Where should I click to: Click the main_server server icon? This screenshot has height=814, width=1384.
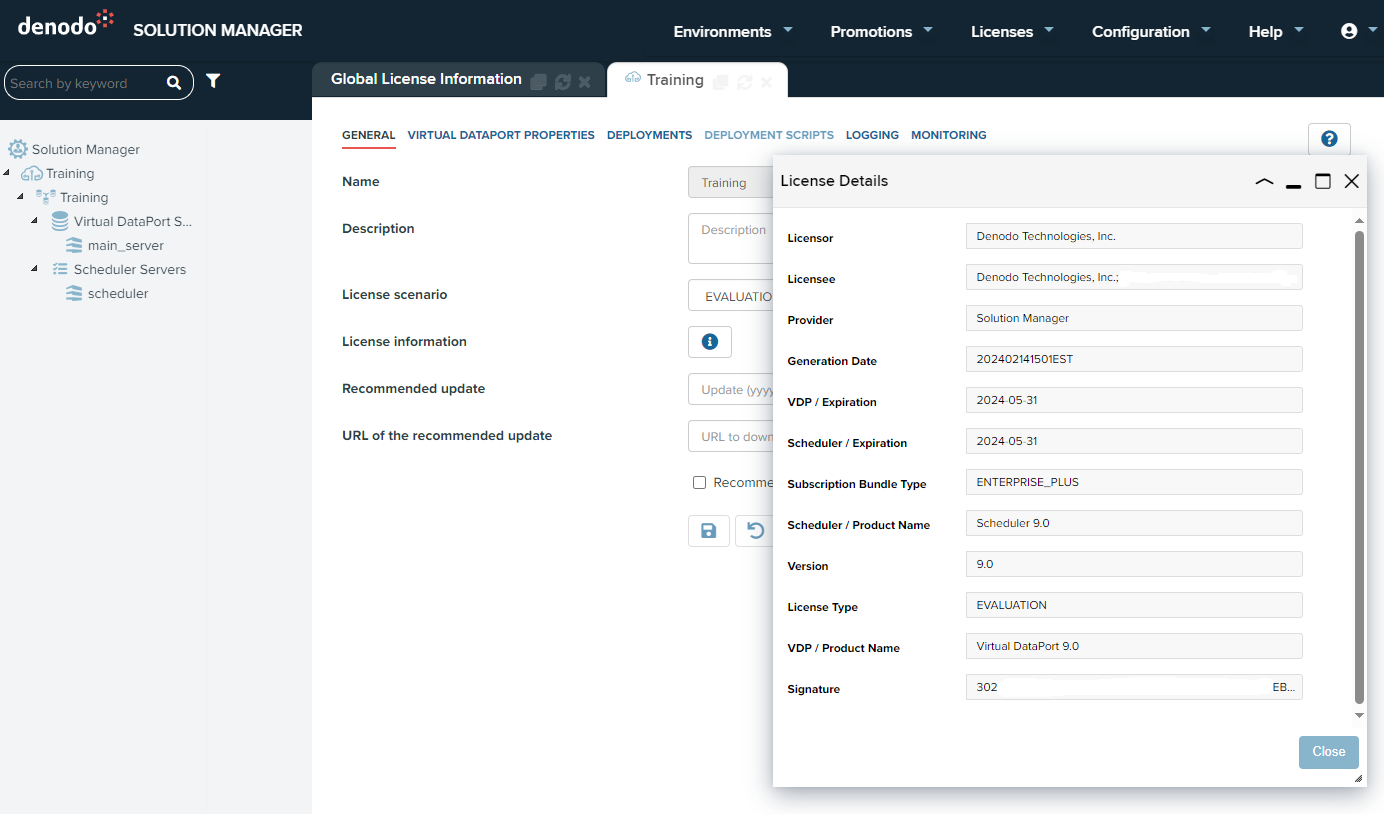74,245
